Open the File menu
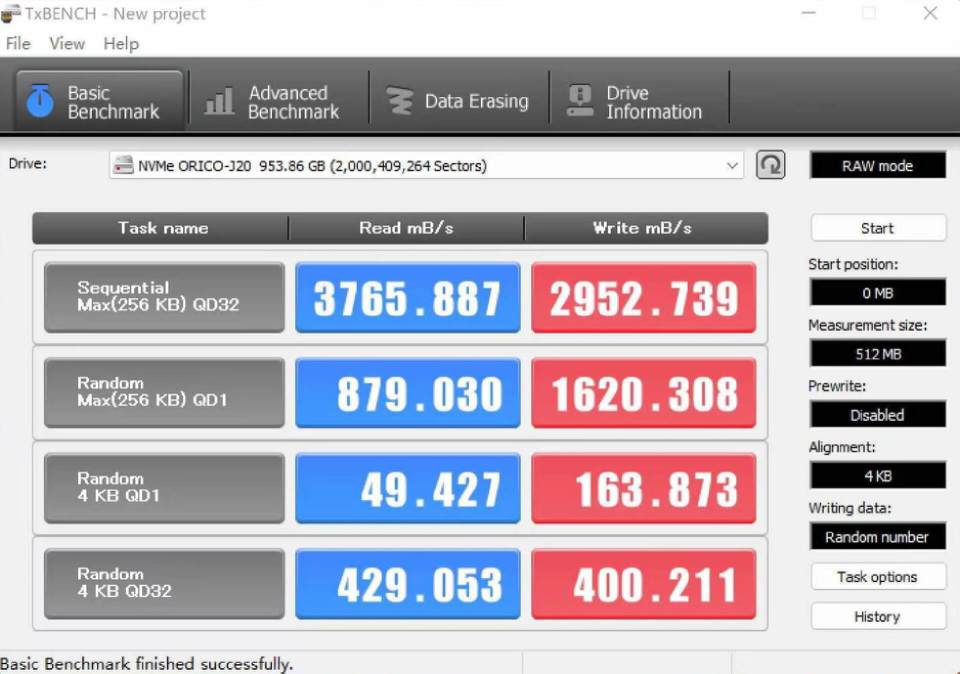Image resolution: width=960 pixels, height=674 pixels. point(18,43)
